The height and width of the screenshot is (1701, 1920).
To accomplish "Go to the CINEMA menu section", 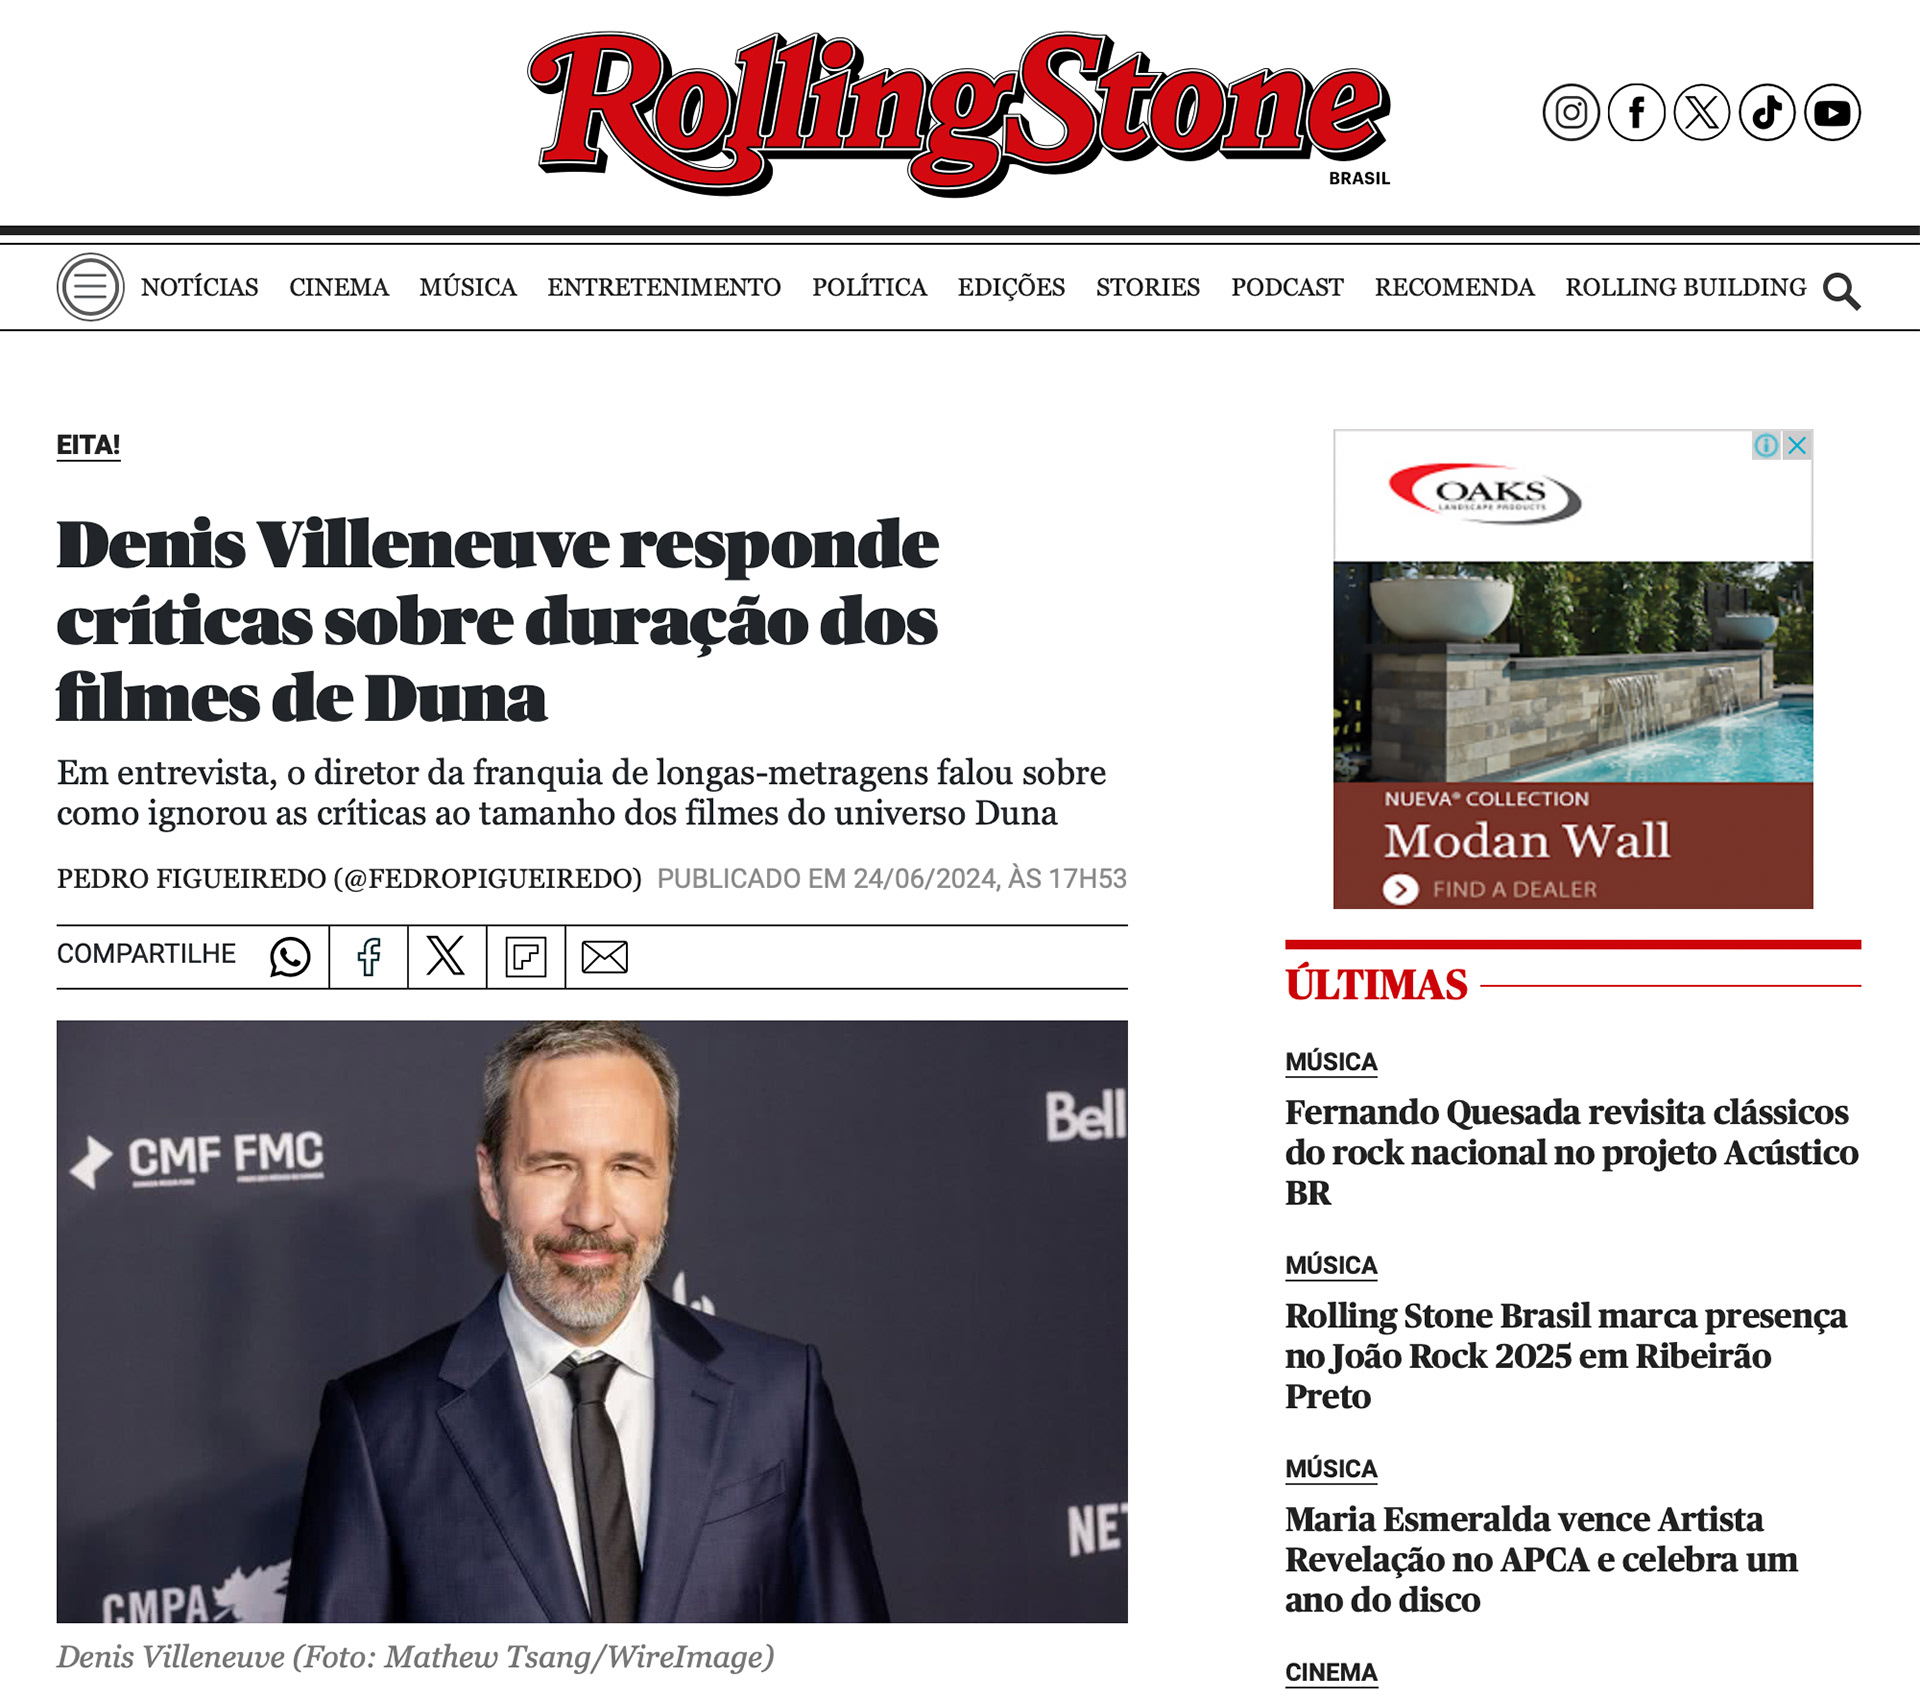I will coord(339,287).
